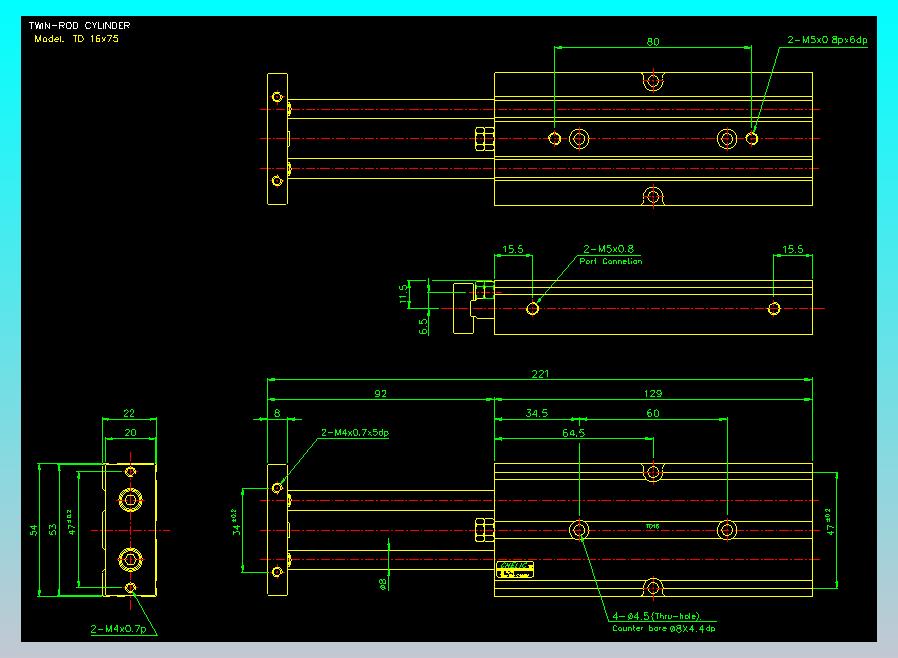Viewport: 898px width, 658px height.
Task: Click the 11.5 dimension in side view
Action: (x=403, y=294)
